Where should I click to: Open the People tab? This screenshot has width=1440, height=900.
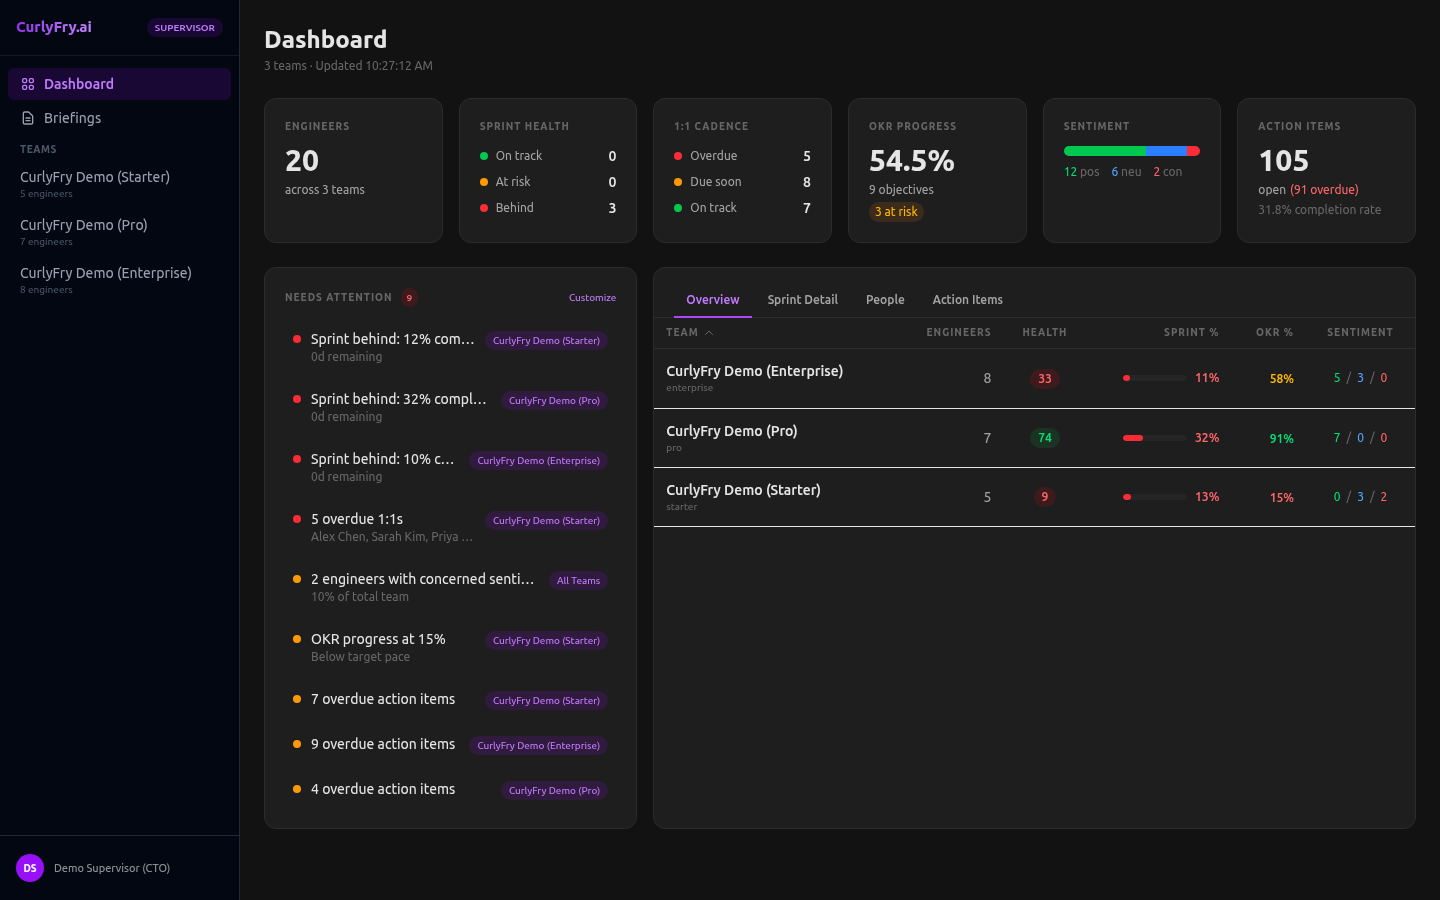885,299
